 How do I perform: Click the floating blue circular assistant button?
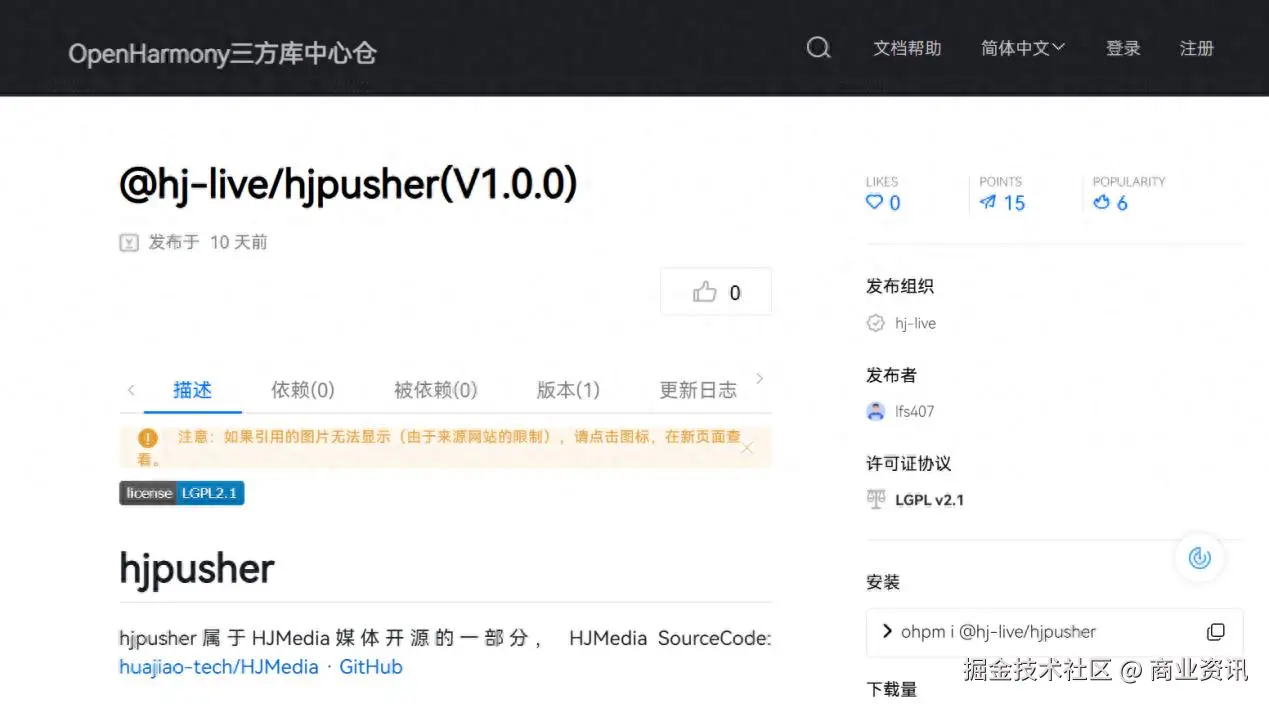(1199, 557)
